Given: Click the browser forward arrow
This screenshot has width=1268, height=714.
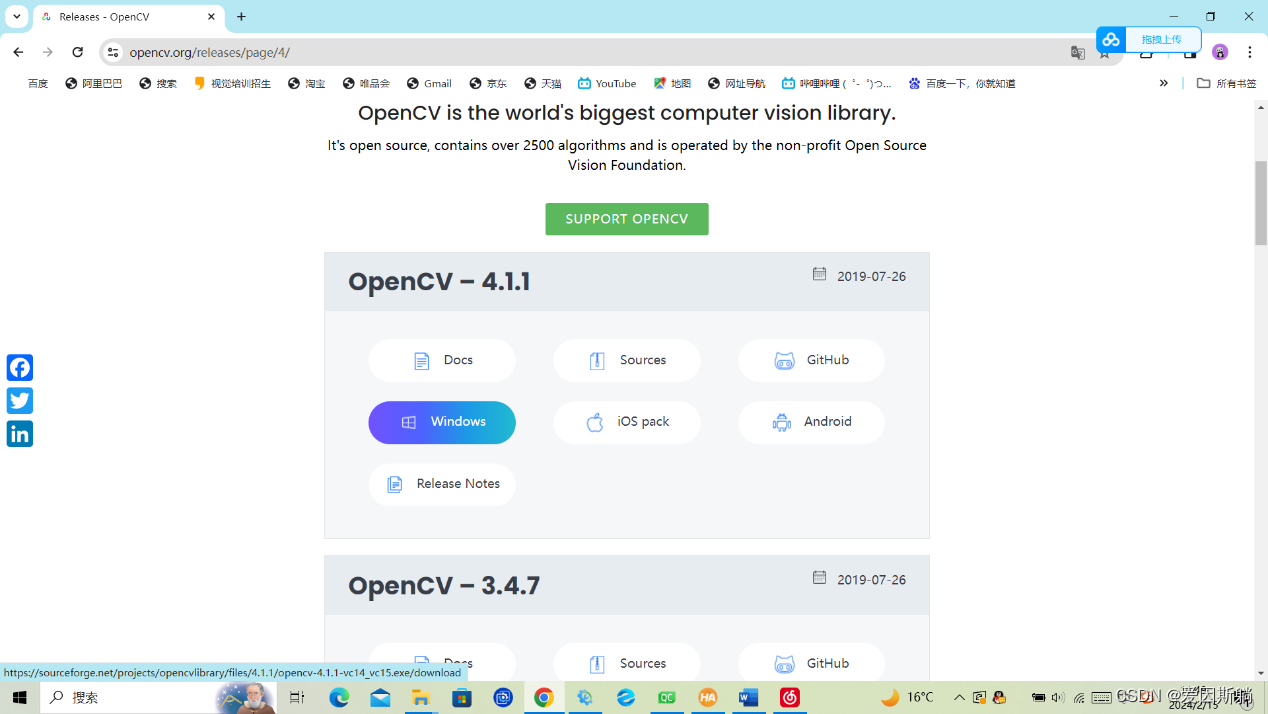Looking at the screenshot, I should click(48, 52).
